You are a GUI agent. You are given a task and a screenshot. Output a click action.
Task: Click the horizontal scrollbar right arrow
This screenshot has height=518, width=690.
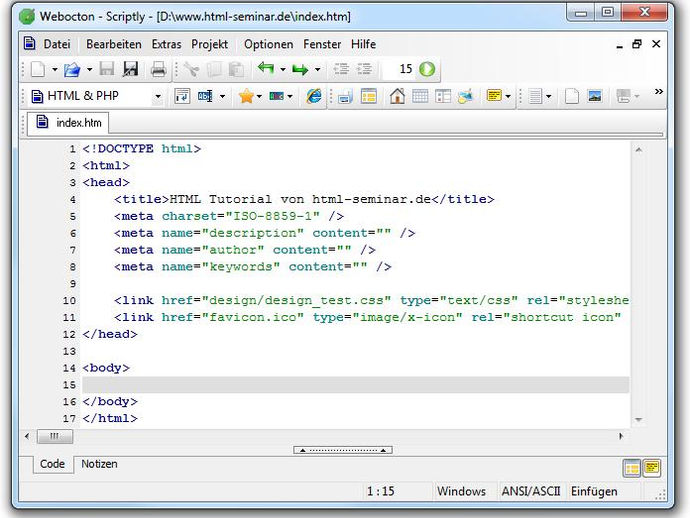[x=621, y=436]
